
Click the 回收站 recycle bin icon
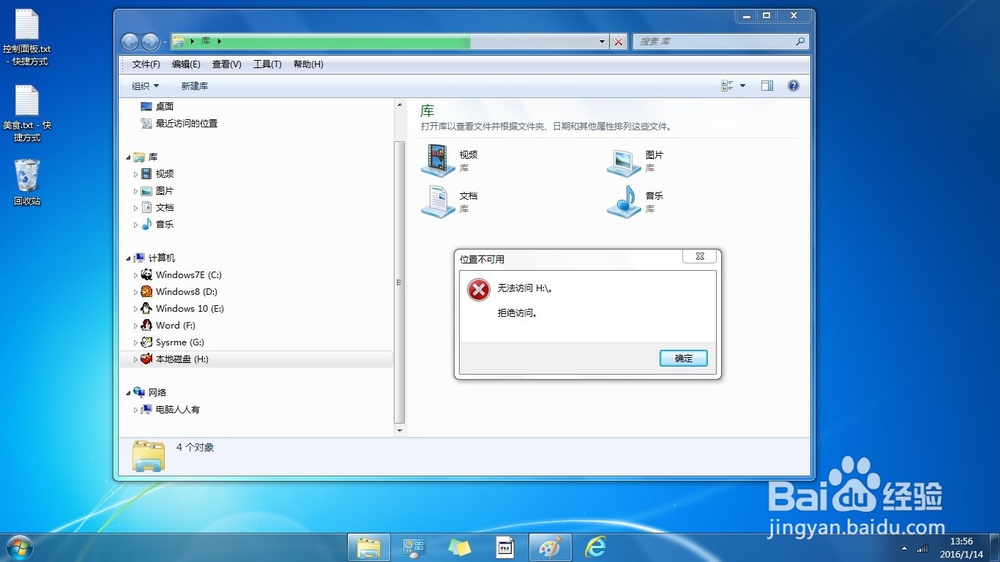click(x=27, y=182)
